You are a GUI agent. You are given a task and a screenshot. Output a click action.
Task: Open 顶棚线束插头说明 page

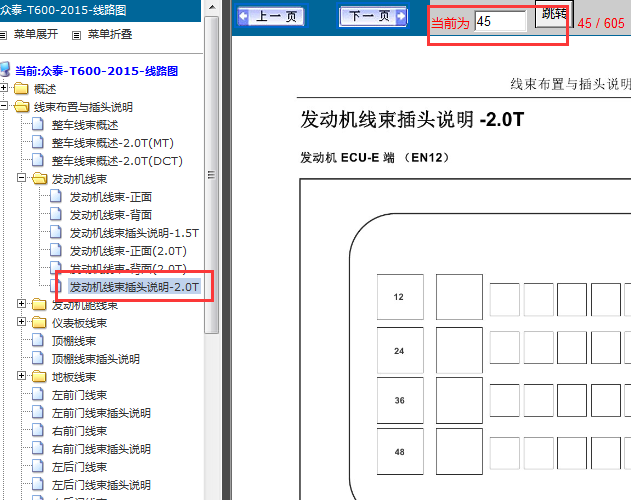coord(96,359)
